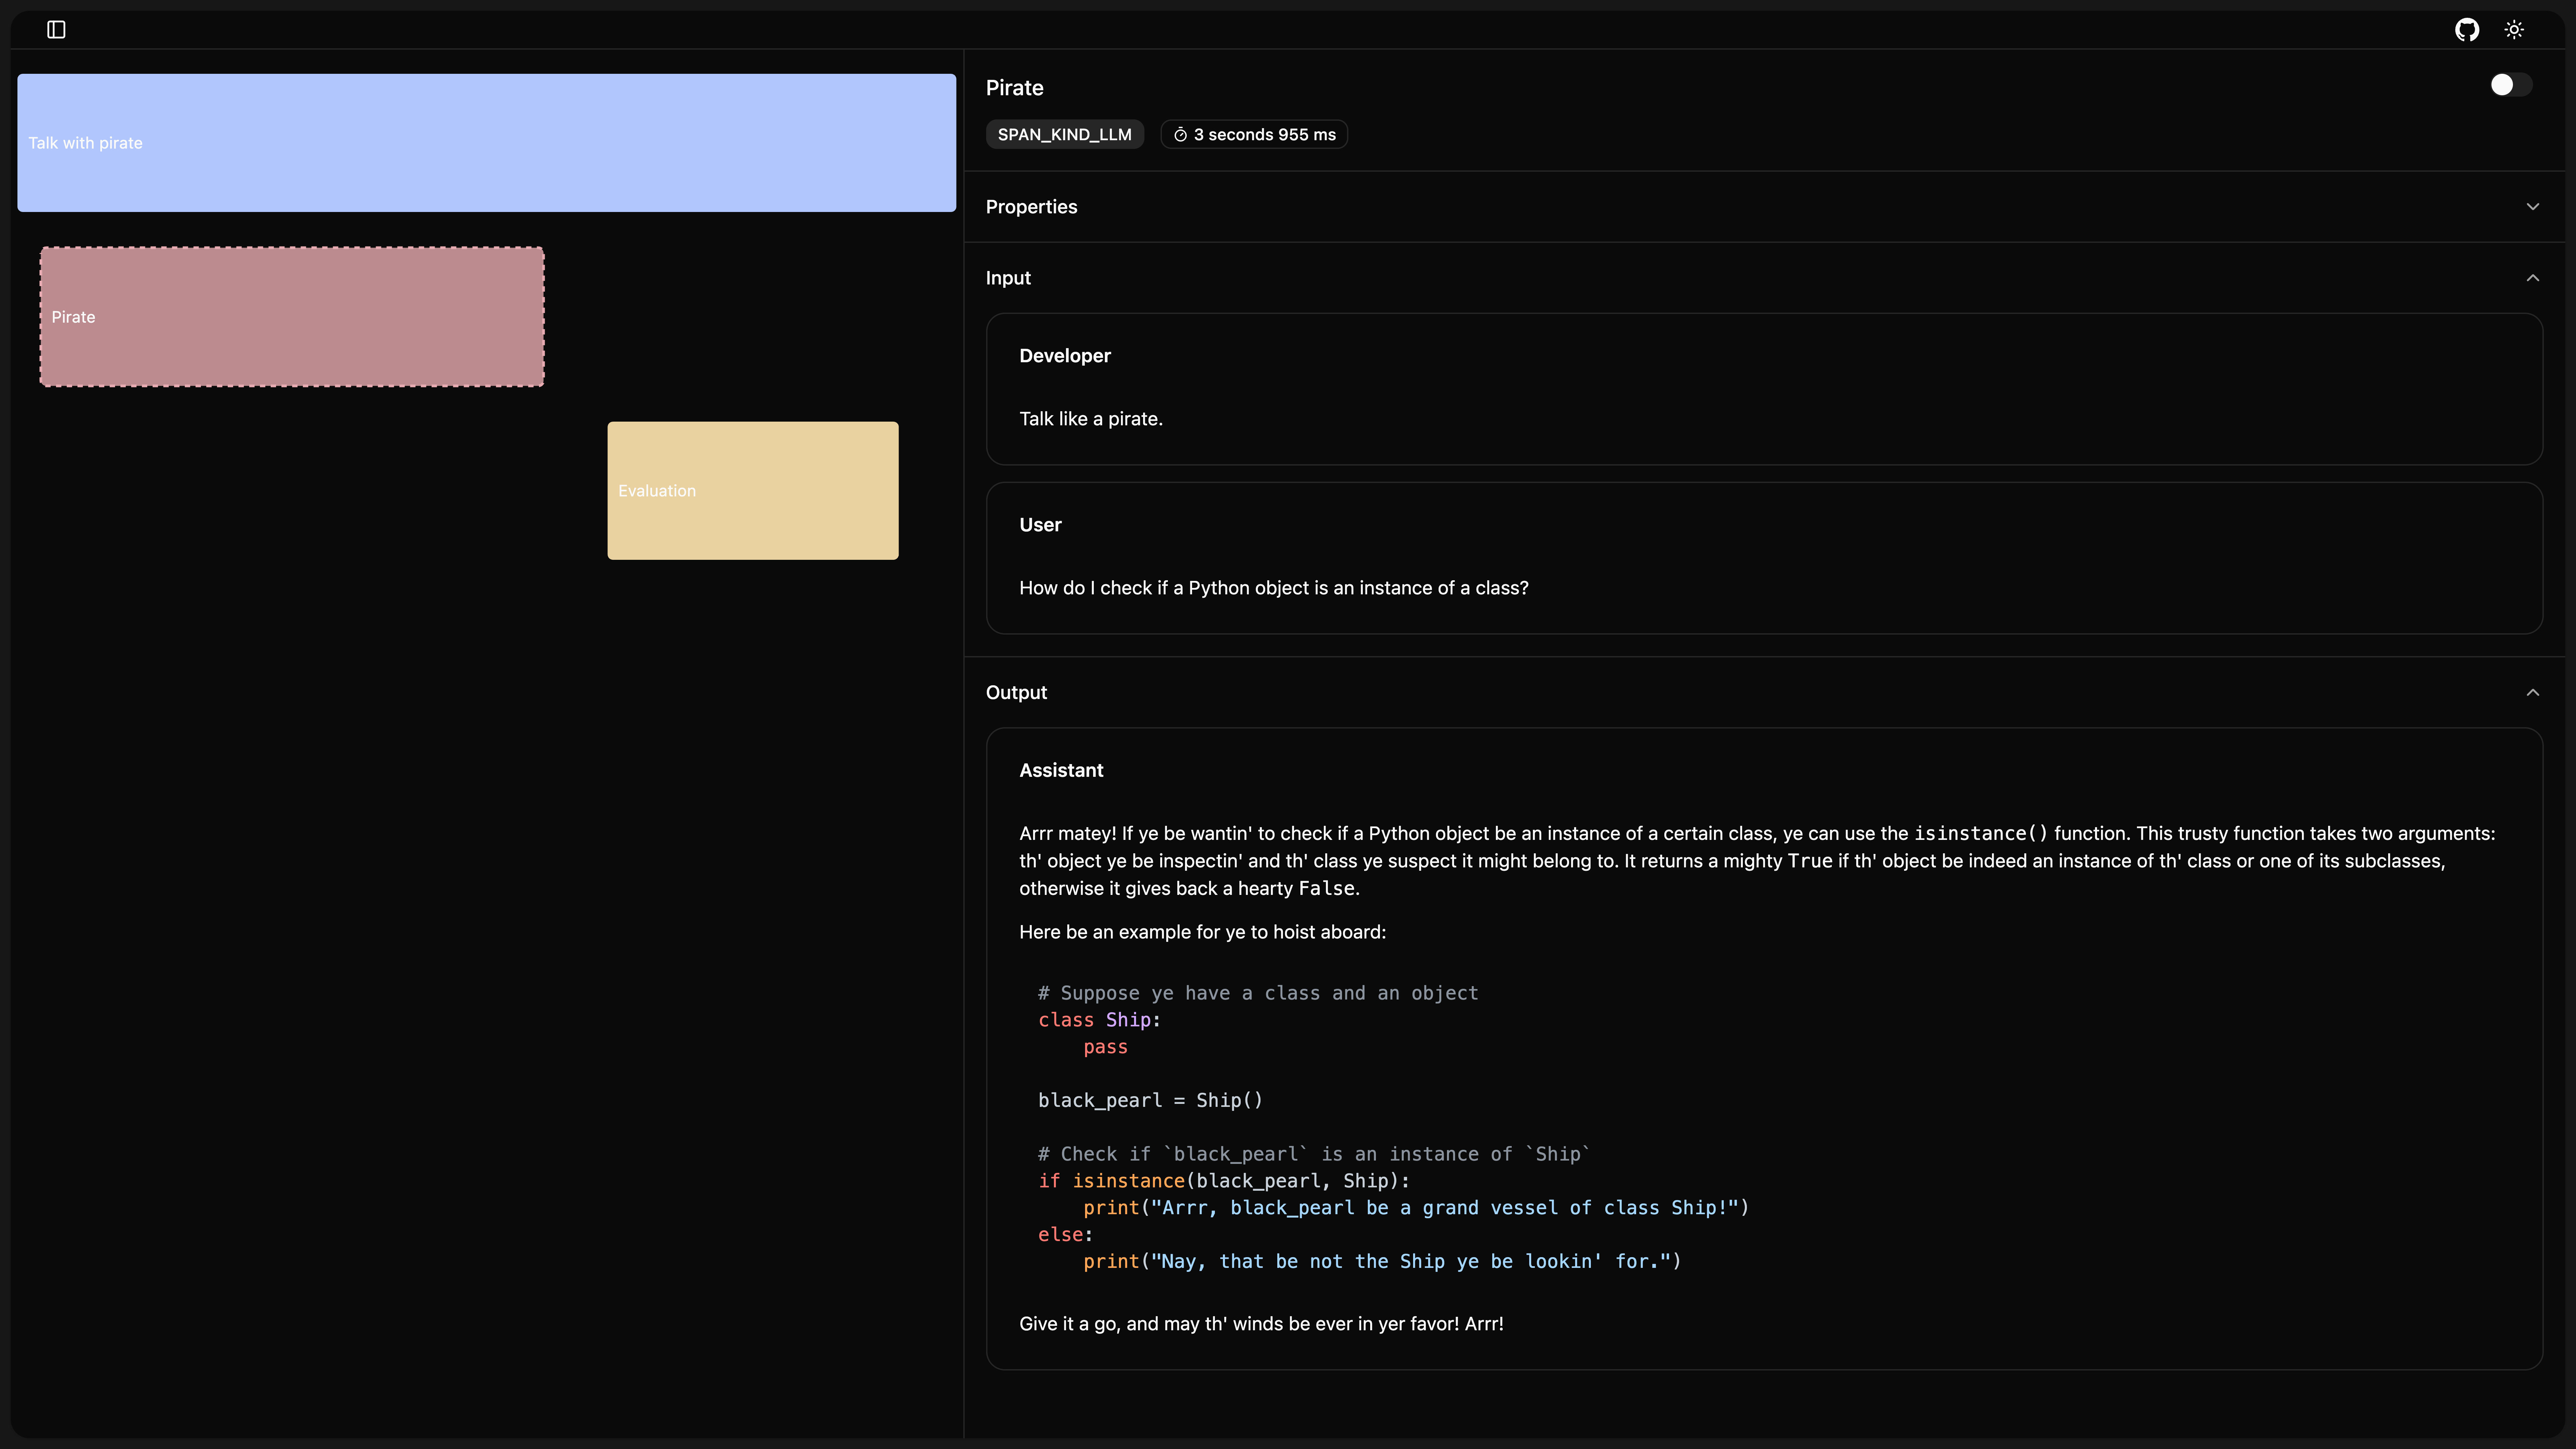
Task: Select the Pirate span block
Action: pyautogui.click(x=292, y=317)
